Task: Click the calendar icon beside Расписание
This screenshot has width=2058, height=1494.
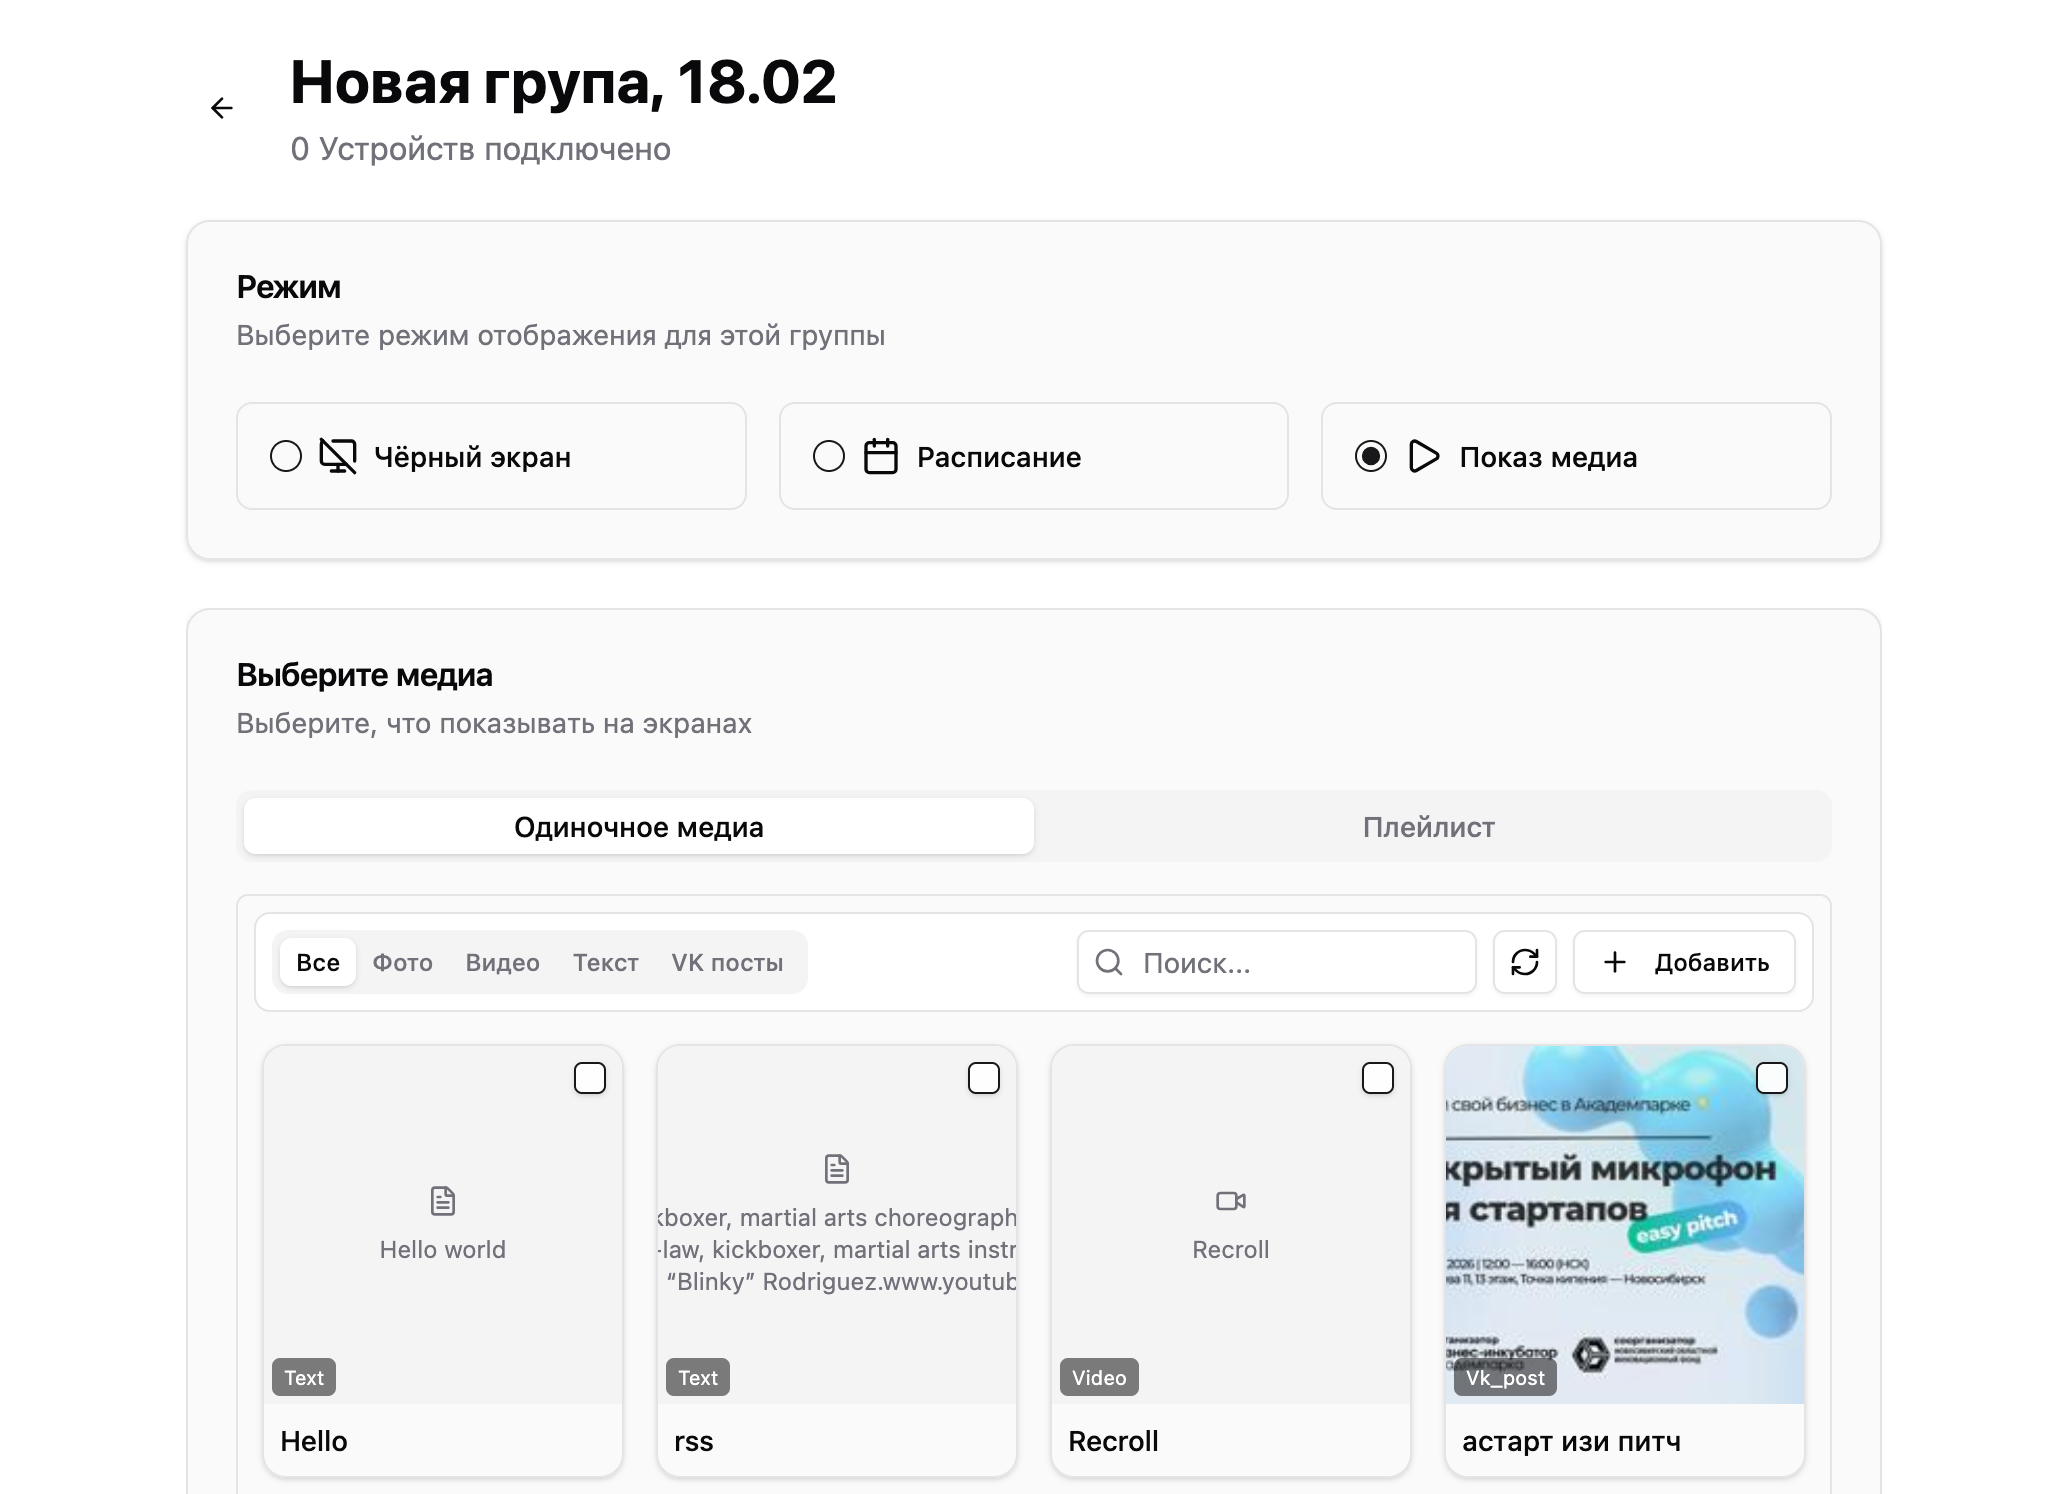Action: [x=880, y=457]
